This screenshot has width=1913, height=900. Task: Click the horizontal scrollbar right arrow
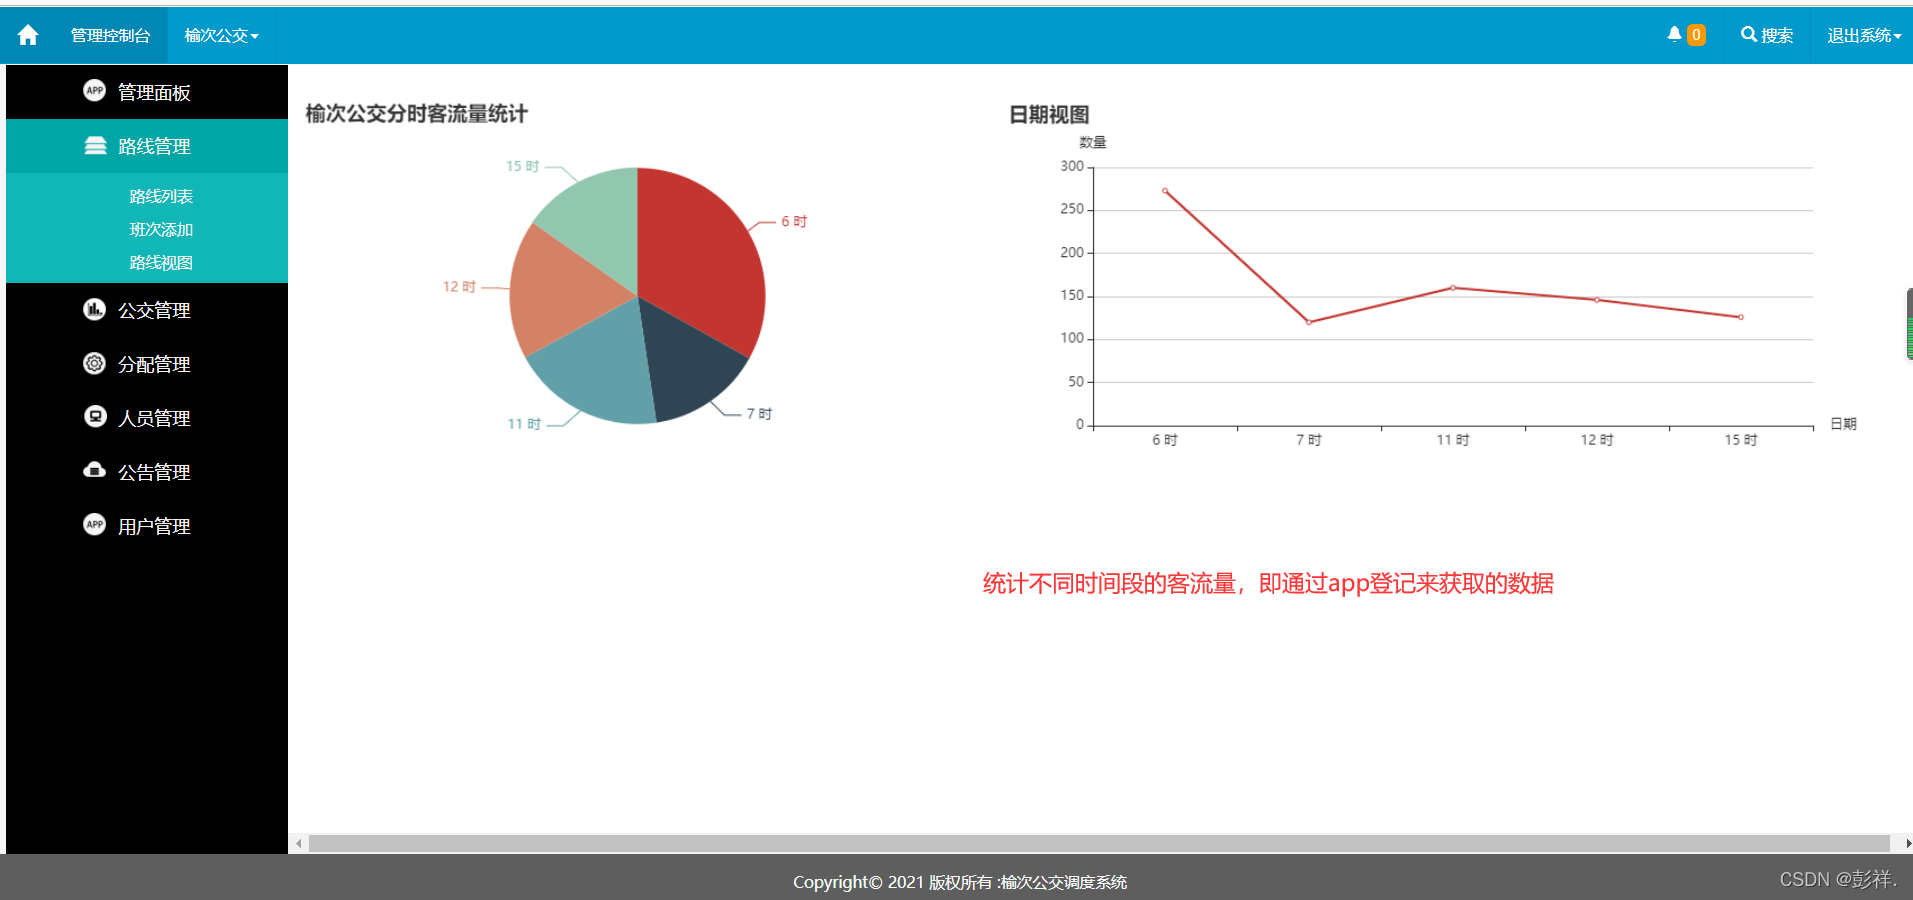1907,843
